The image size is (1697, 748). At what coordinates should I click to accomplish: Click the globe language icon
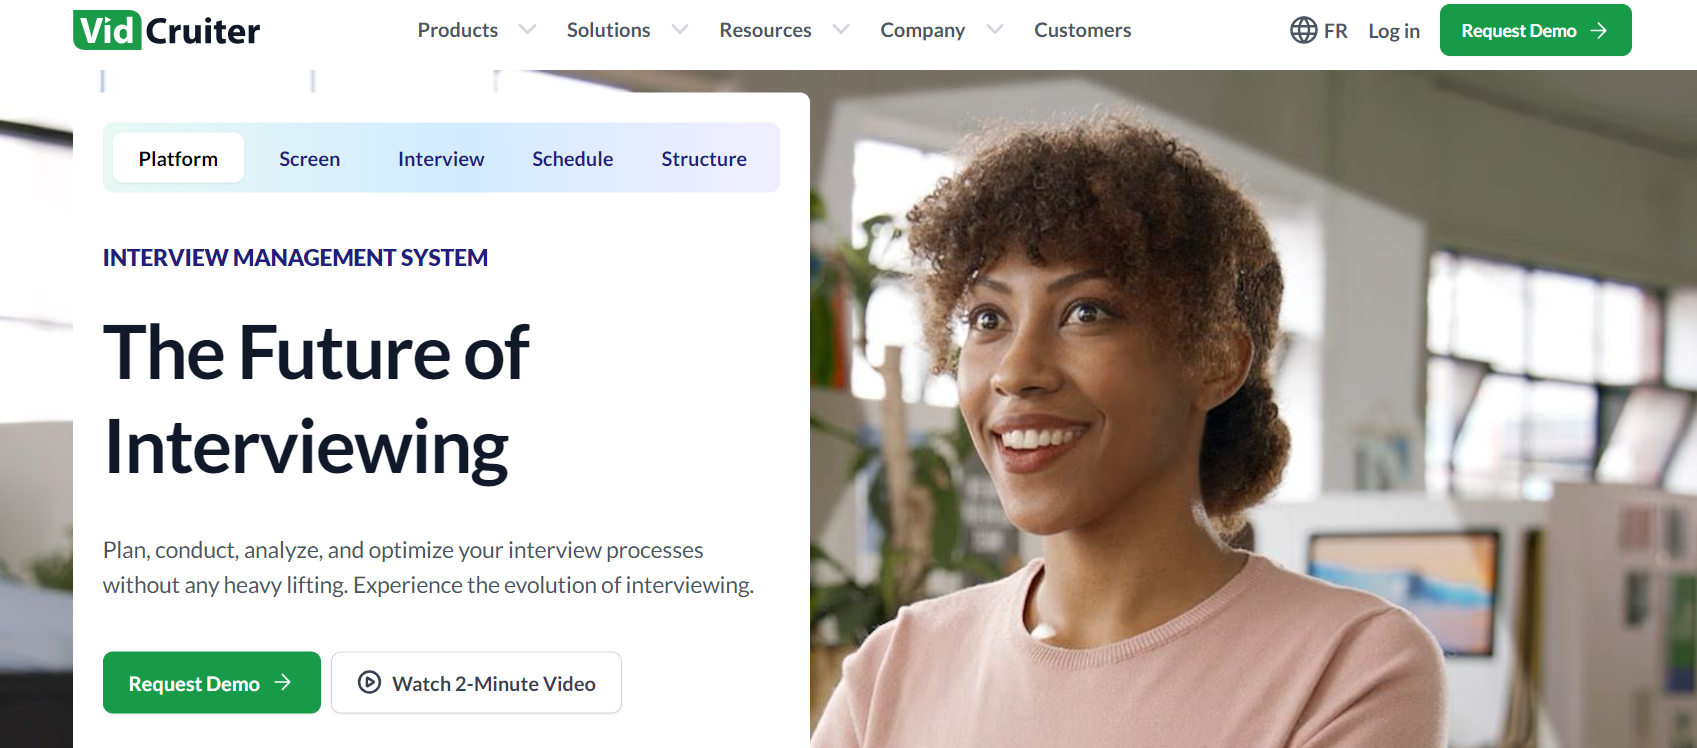[1303, 30]
